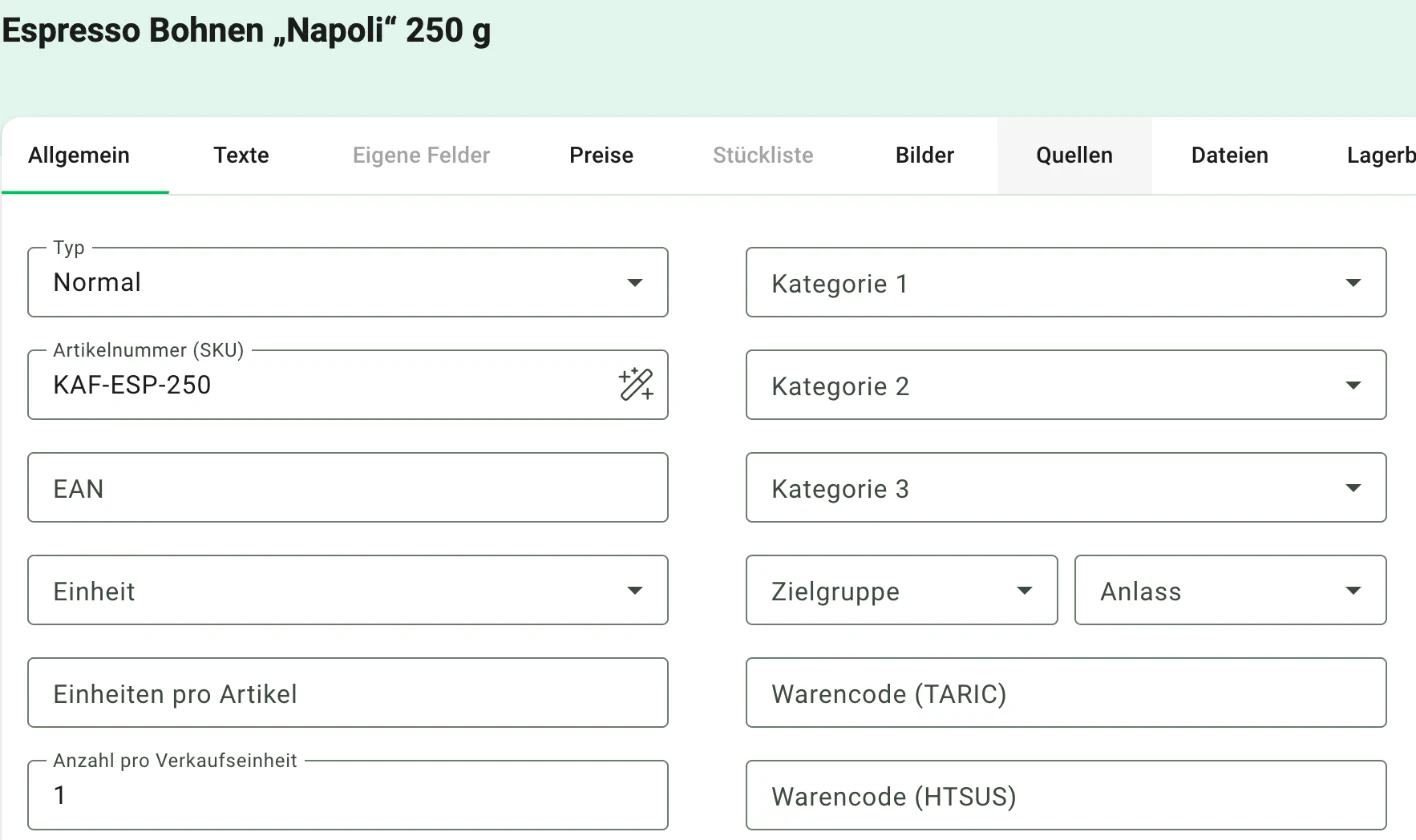The height and width of the screenshot is (840, 1416).
Task: Generate SKU with the magic wand icon
Action: click(x=636, y=385)
